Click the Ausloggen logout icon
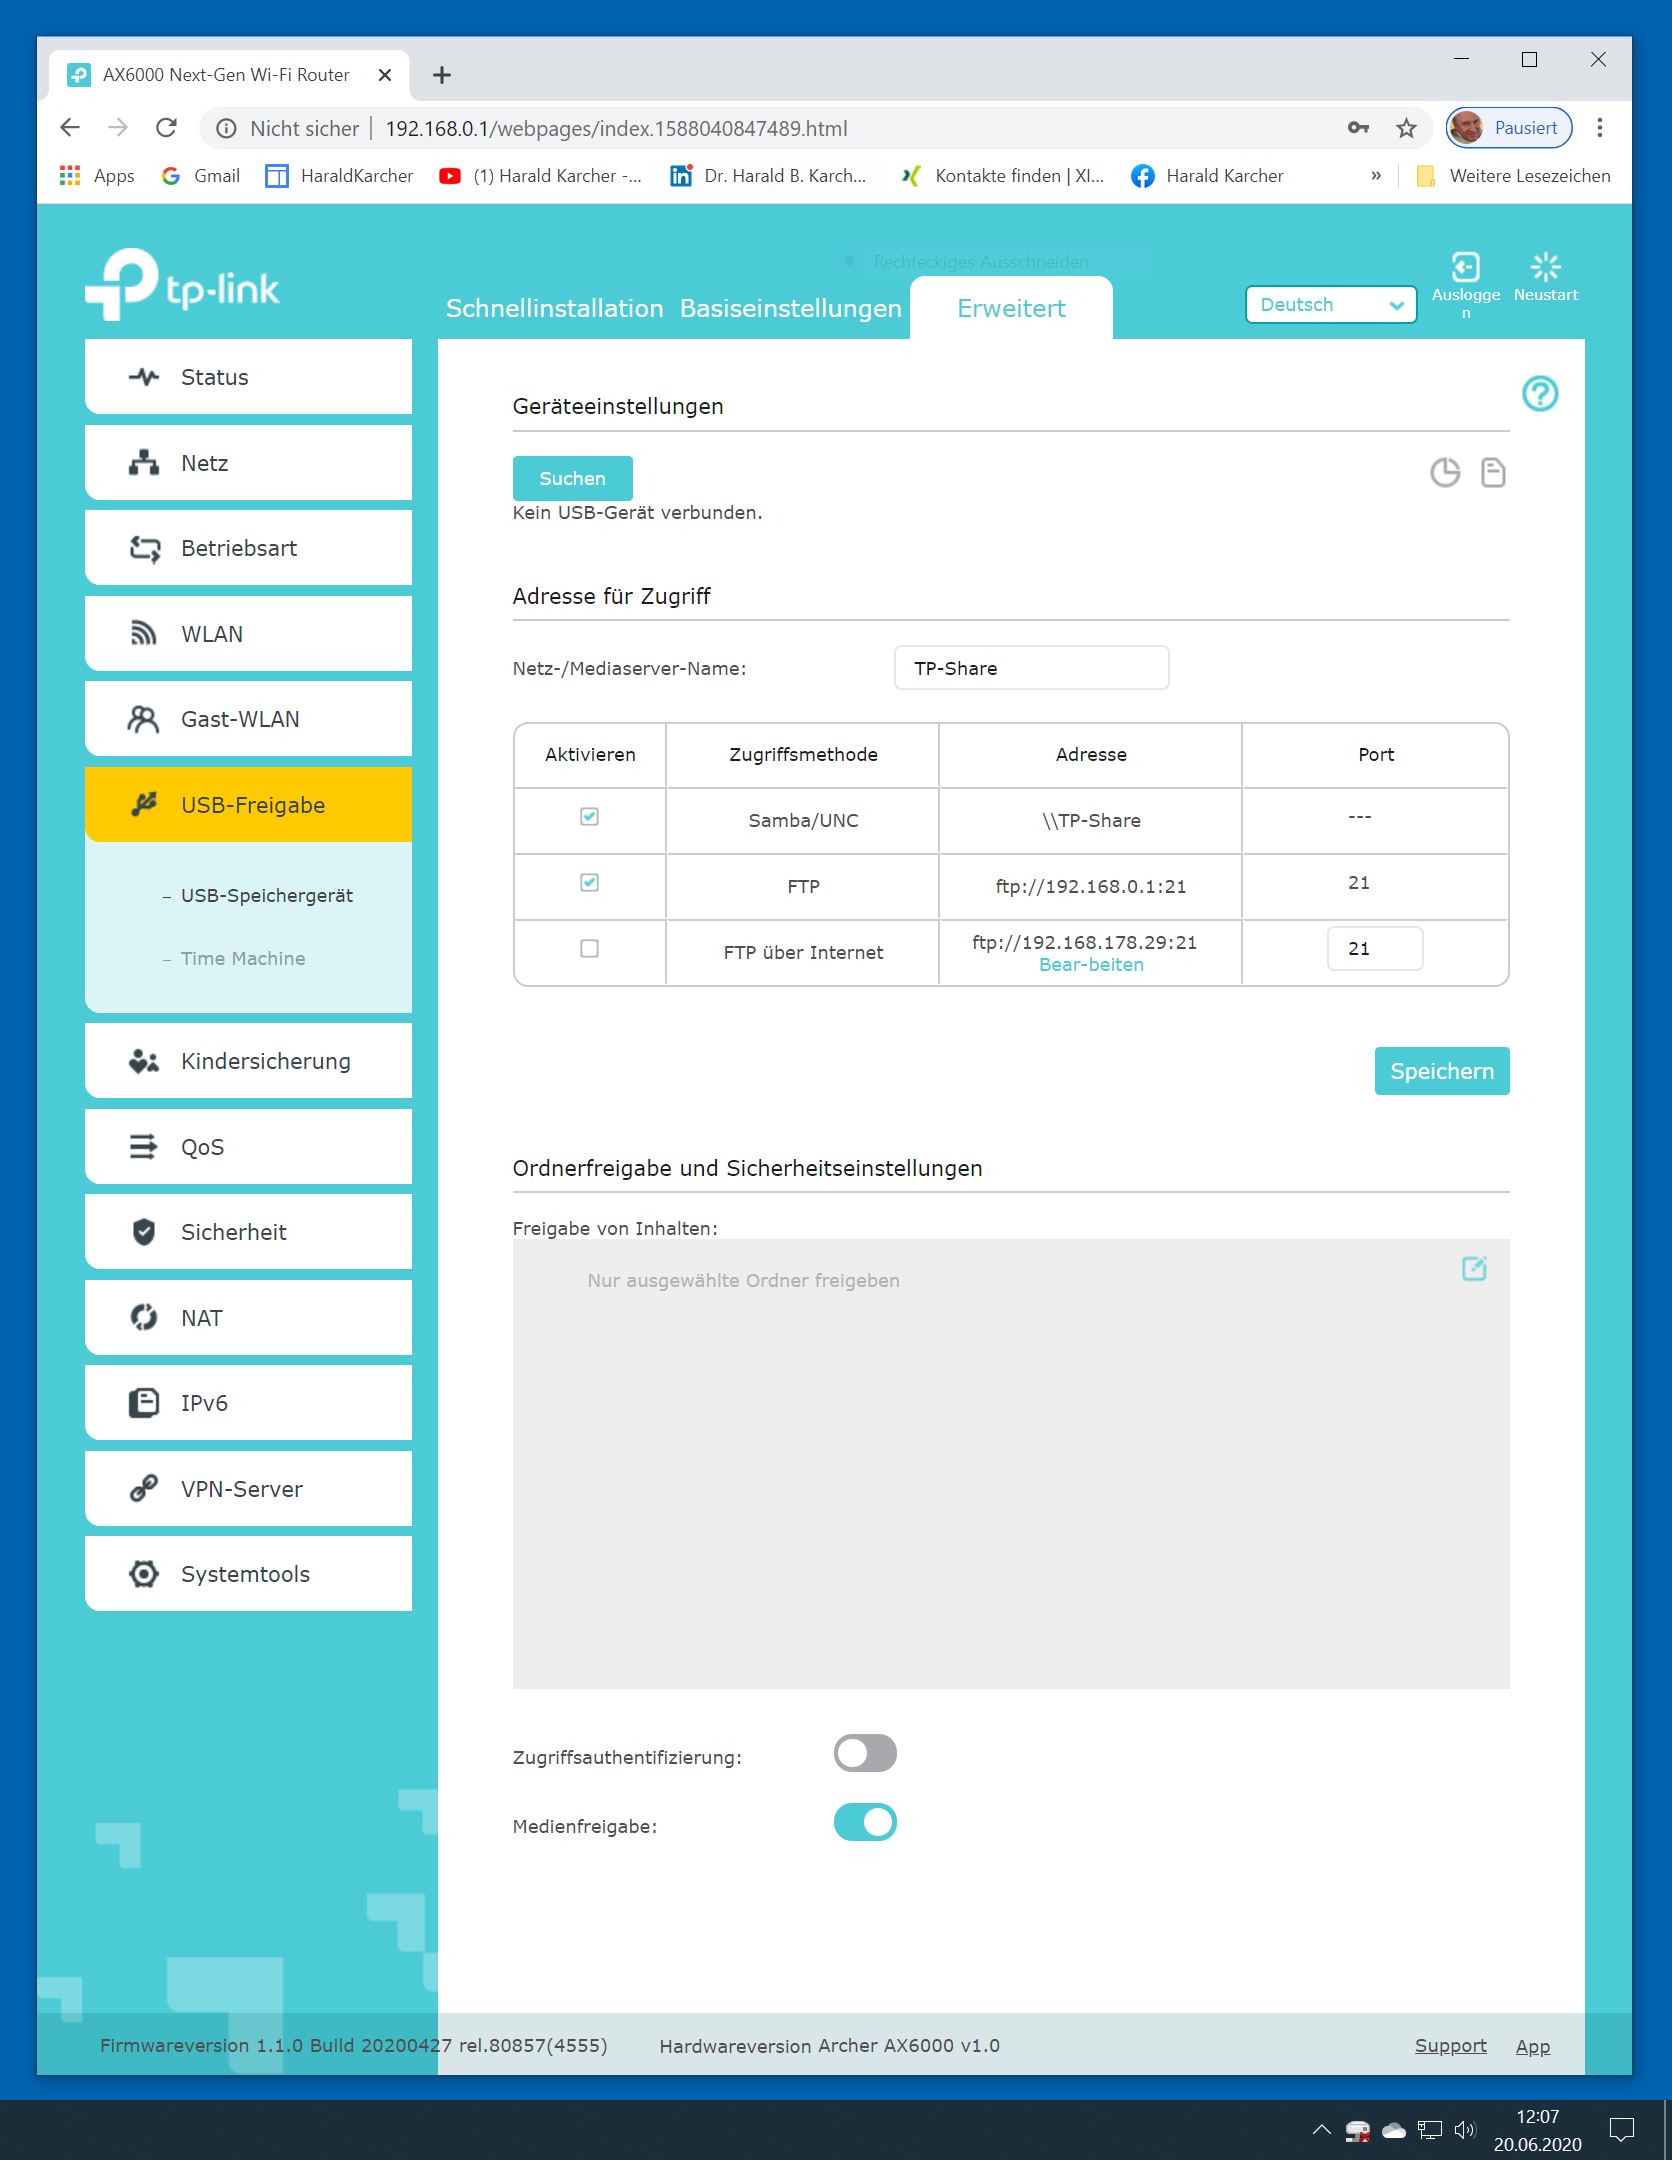Image resolution: width=1672 pixels, height=2160 pixels. [1465, 268]
